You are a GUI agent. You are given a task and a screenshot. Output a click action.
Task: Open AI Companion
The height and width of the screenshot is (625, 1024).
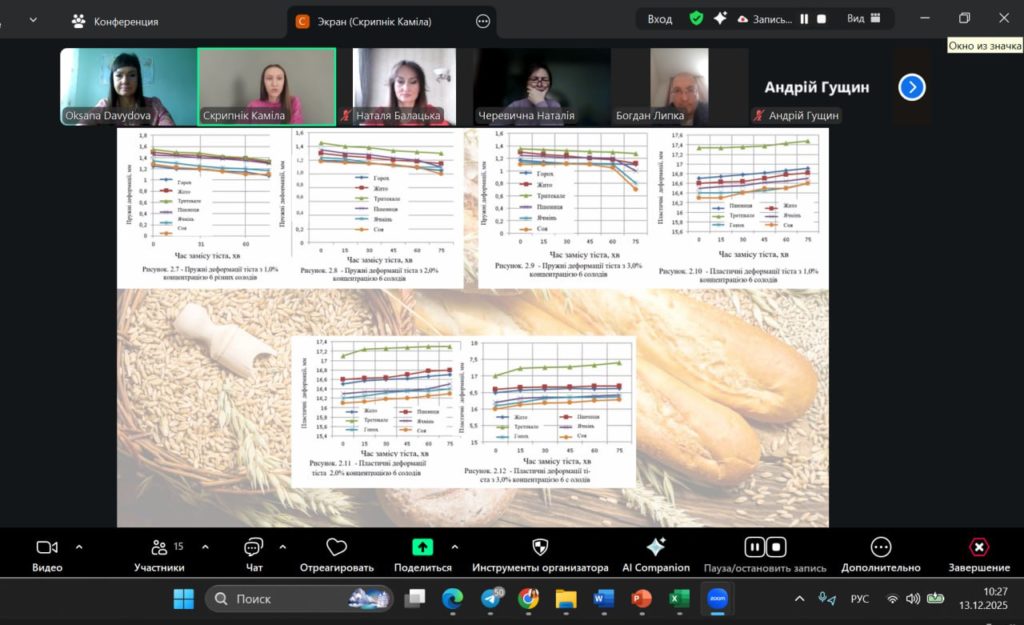(655, 548)
